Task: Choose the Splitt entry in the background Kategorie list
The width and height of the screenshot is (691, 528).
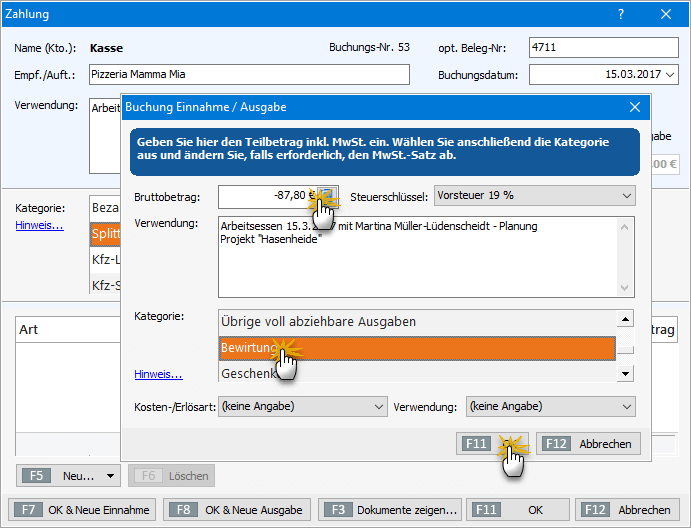Action: point(105,233)
